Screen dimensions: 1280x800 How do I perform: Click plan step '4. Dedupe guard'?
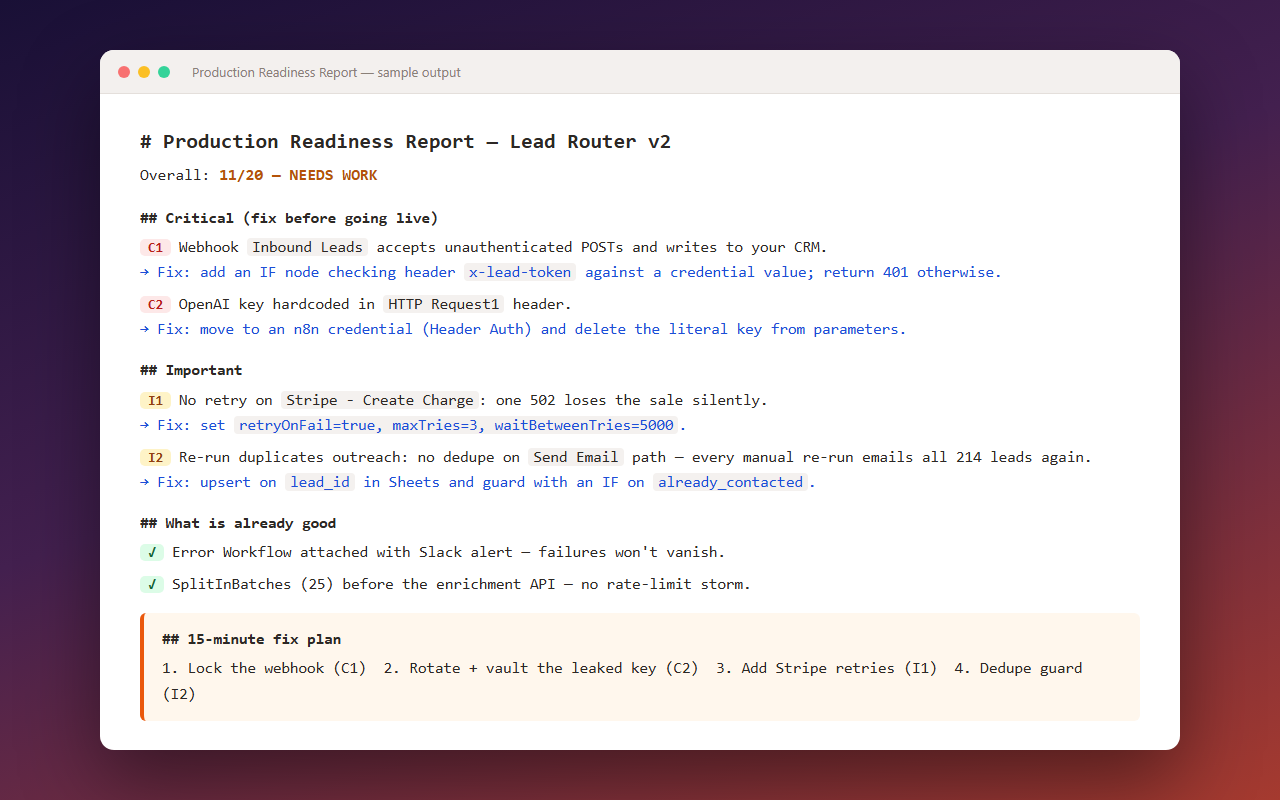(1018, 668)
